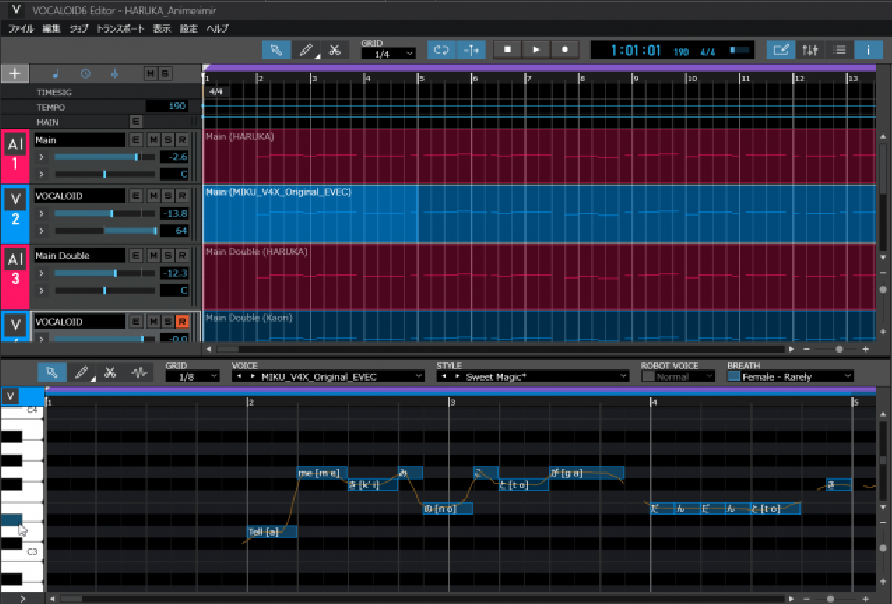Open the ジョブ menu

tap(79, 28)
